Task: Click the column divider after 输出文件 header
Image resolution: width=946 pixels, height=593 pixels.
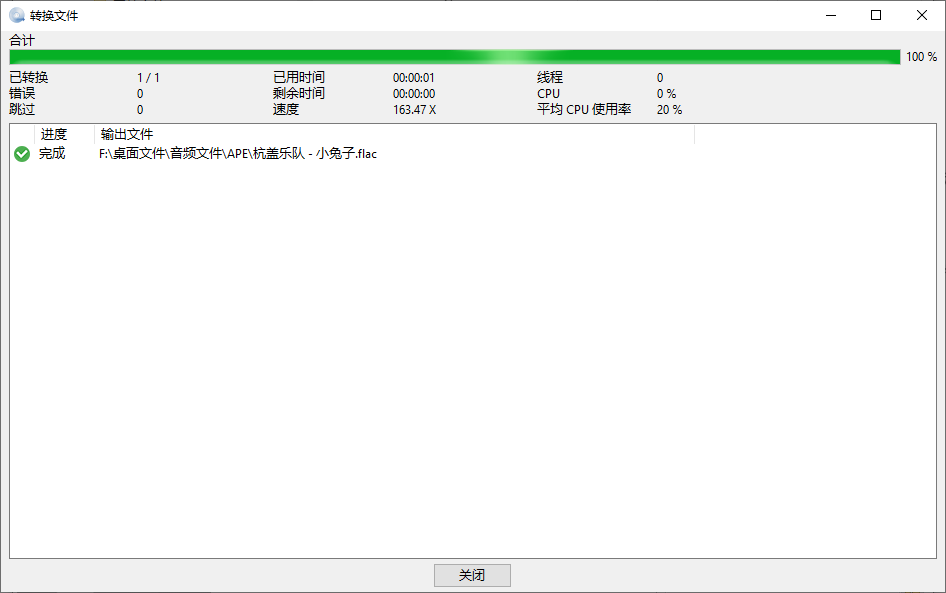Action: 694,133
